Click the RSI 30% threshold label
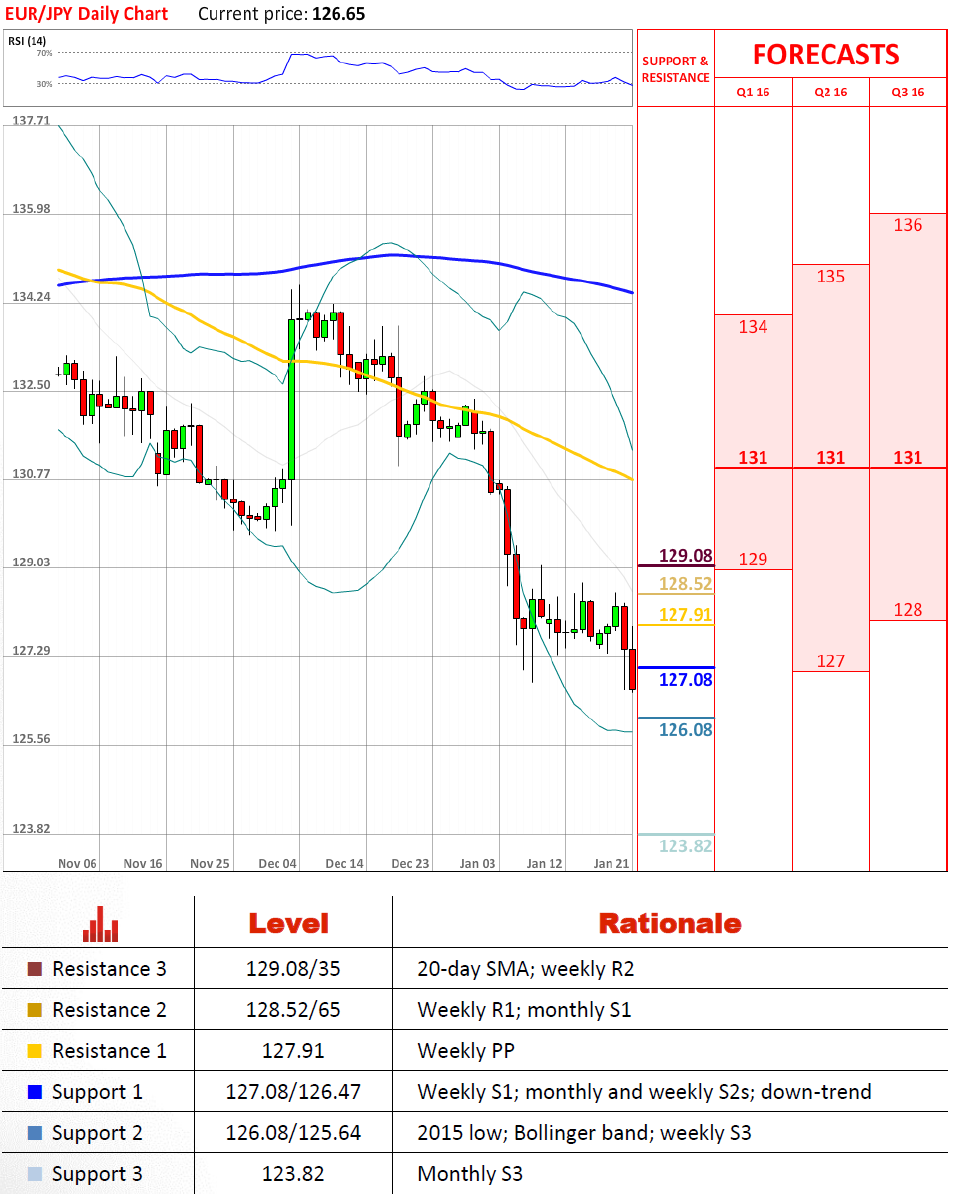The image size is (957, 1194). (44, 85)
